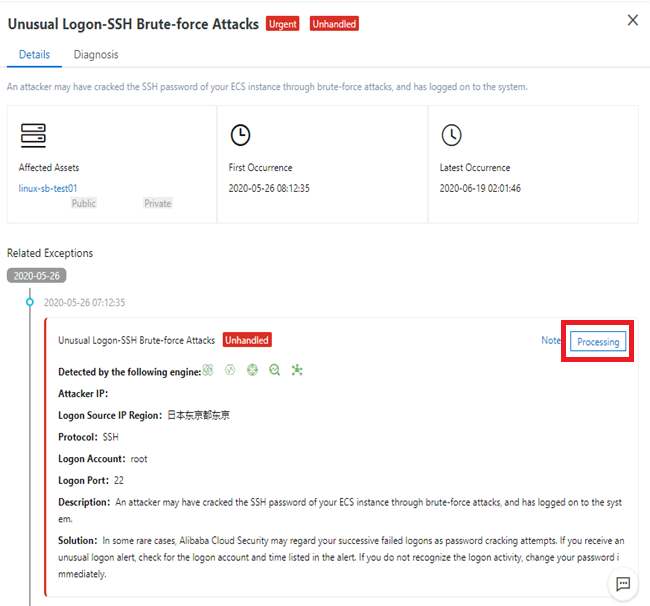Click the third detection engine globe icon
The height and width of the screenshot is (606, 650).
(252, 370)
